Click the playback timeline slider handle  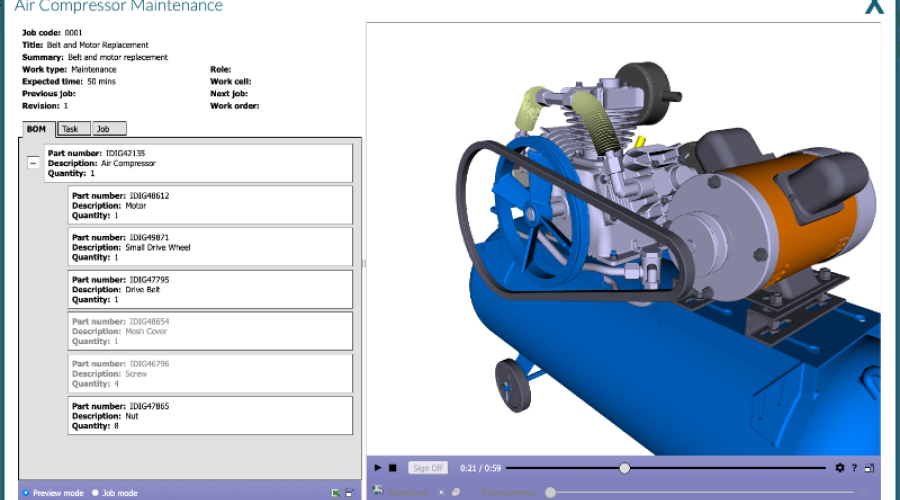[x=625, y=468]
